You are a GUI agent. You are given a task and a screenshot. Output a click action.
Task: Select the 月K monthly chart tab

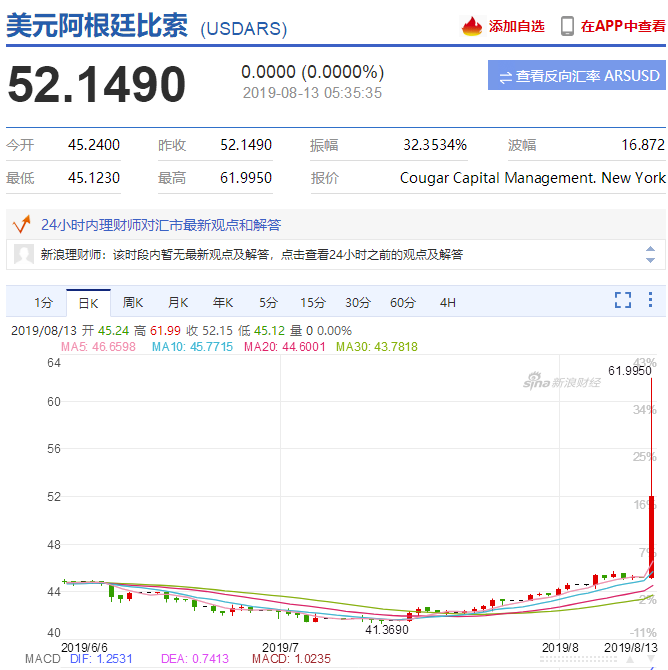[178, 302]
